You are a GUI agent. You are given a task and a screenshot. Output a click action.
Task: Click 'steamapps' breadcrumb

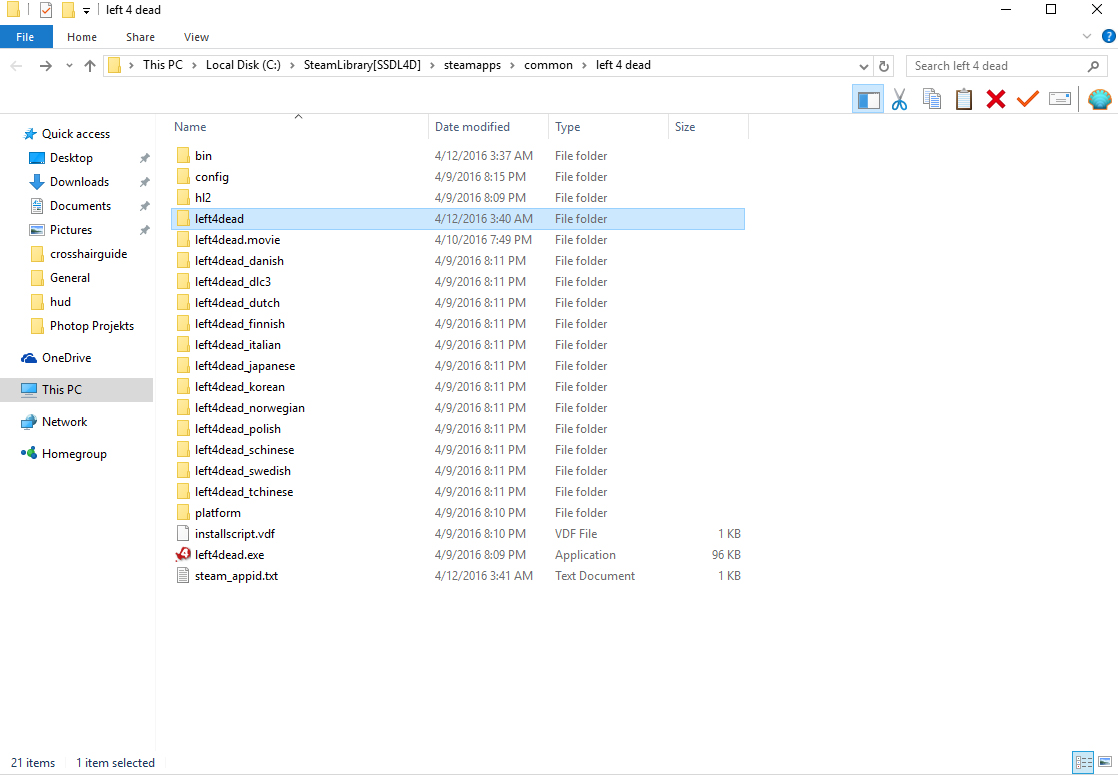click(472, 65)
